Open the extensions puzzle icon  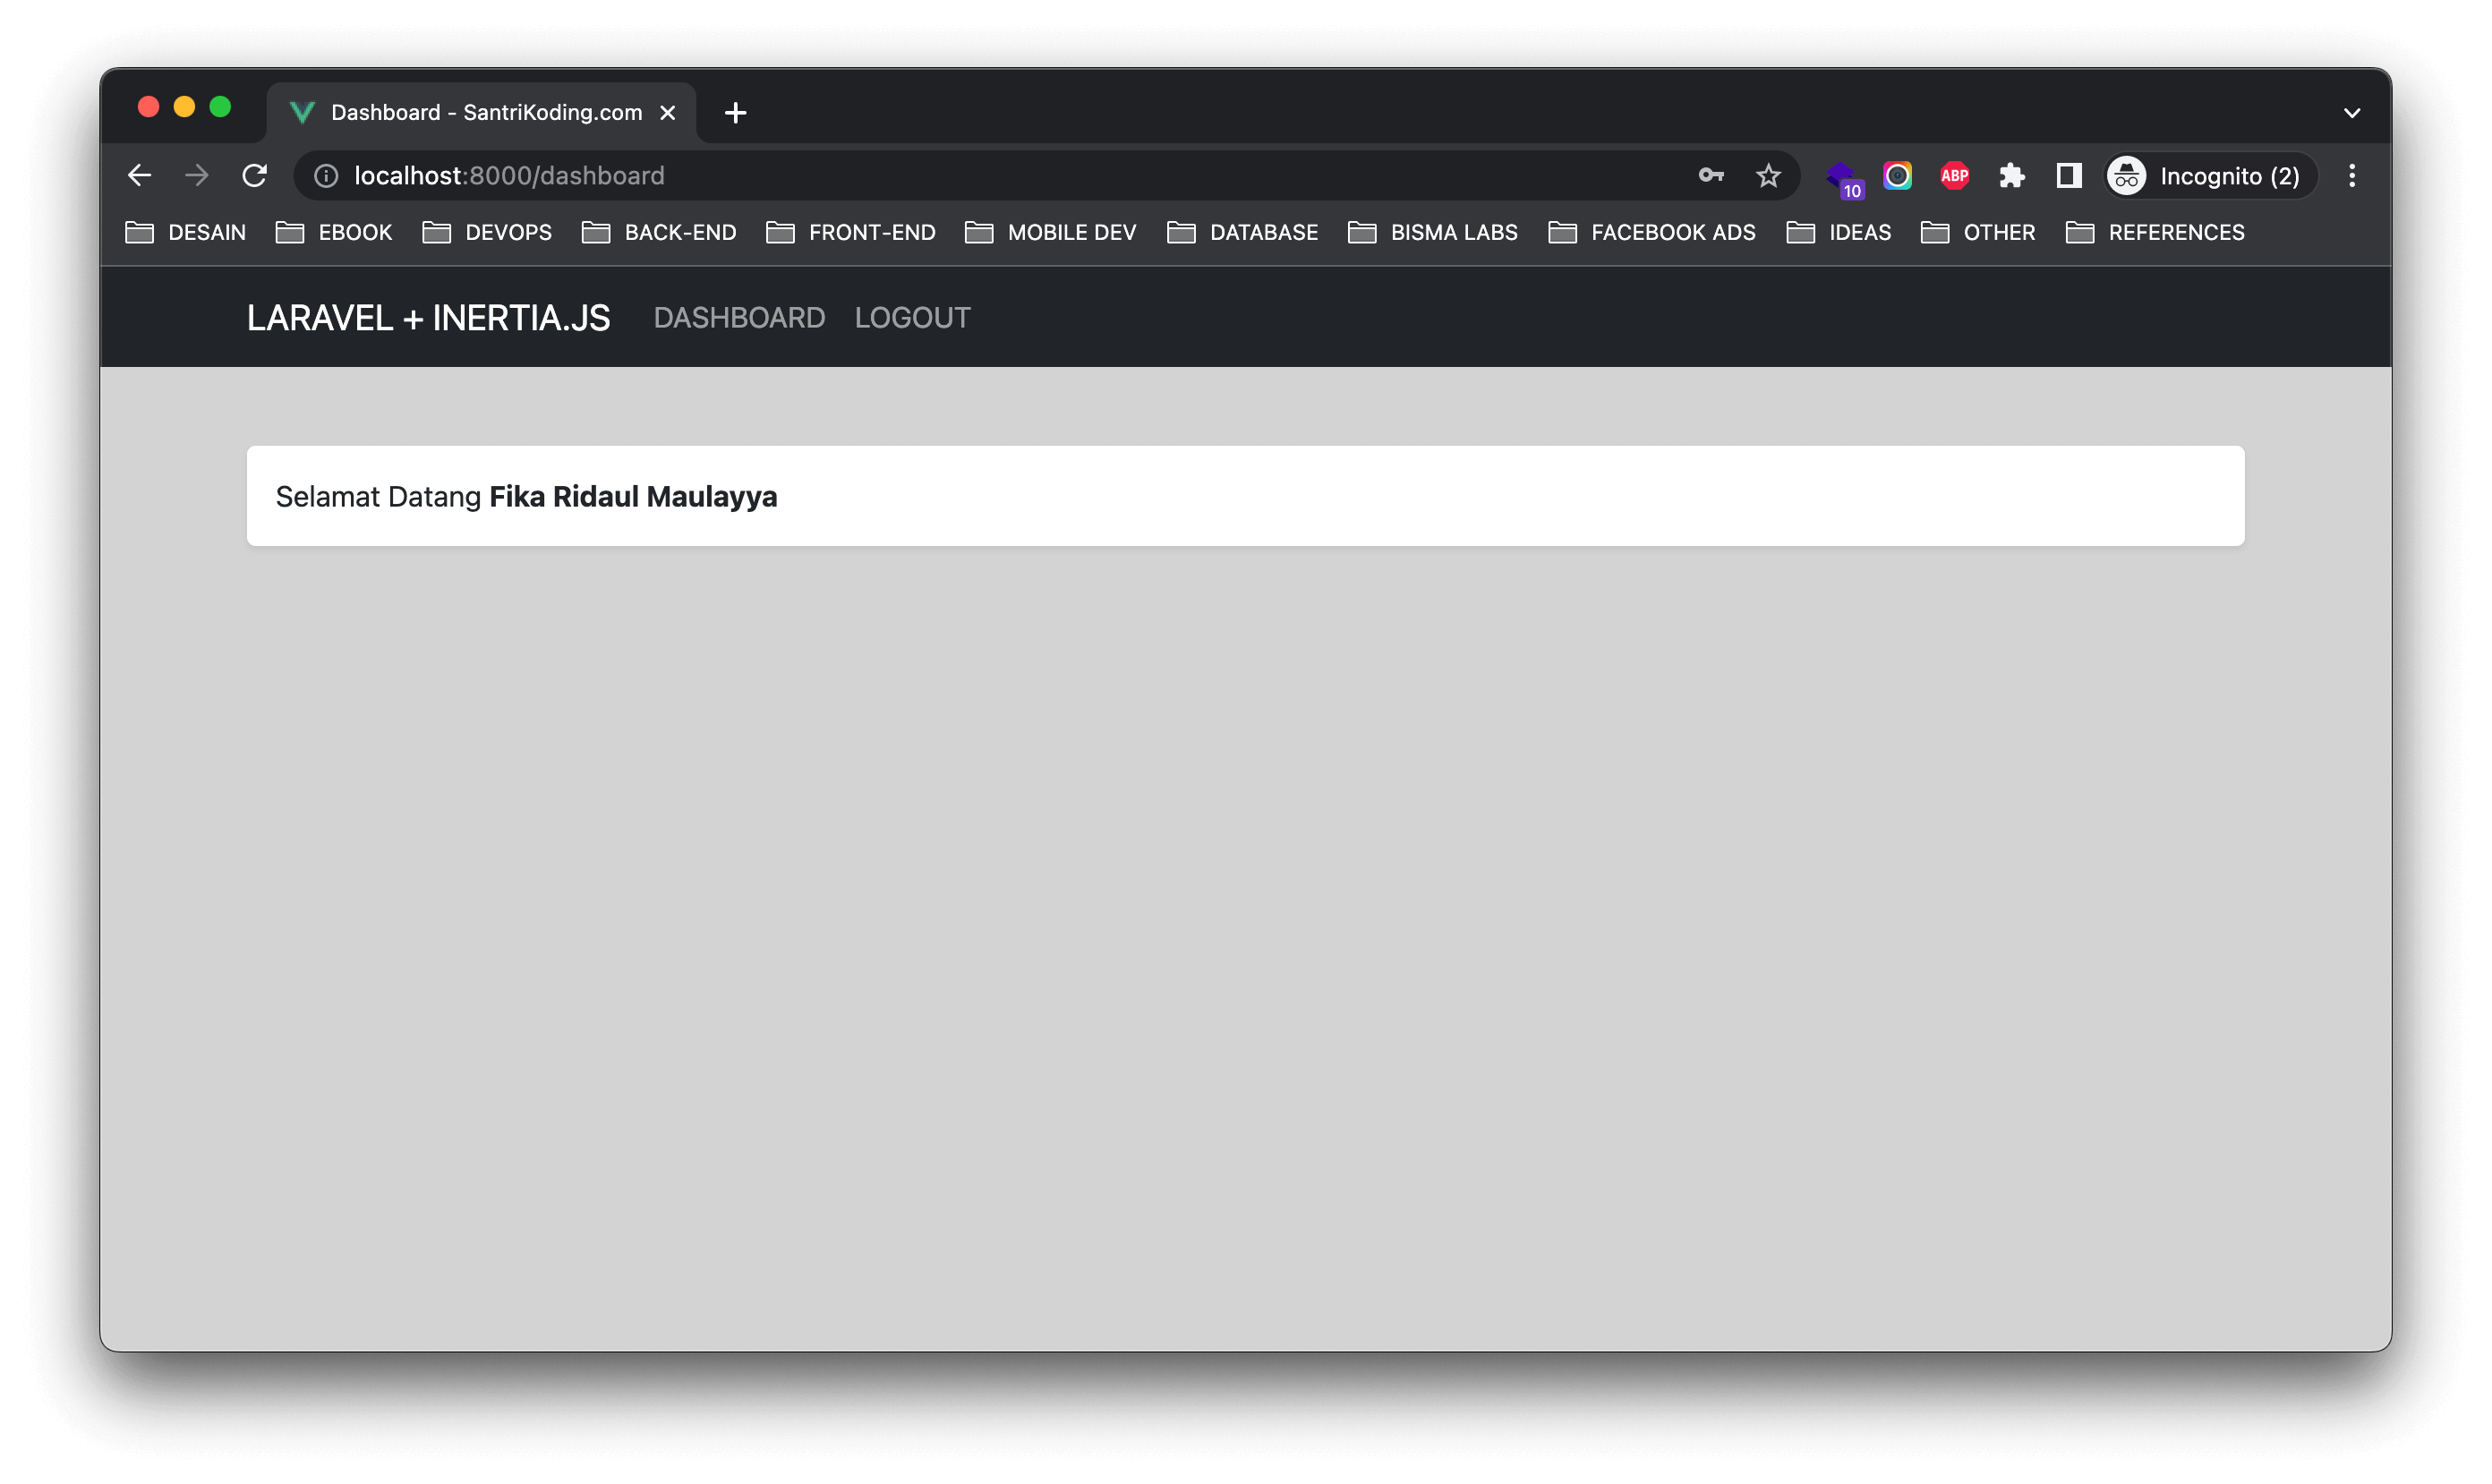[x=2012, y=176]
